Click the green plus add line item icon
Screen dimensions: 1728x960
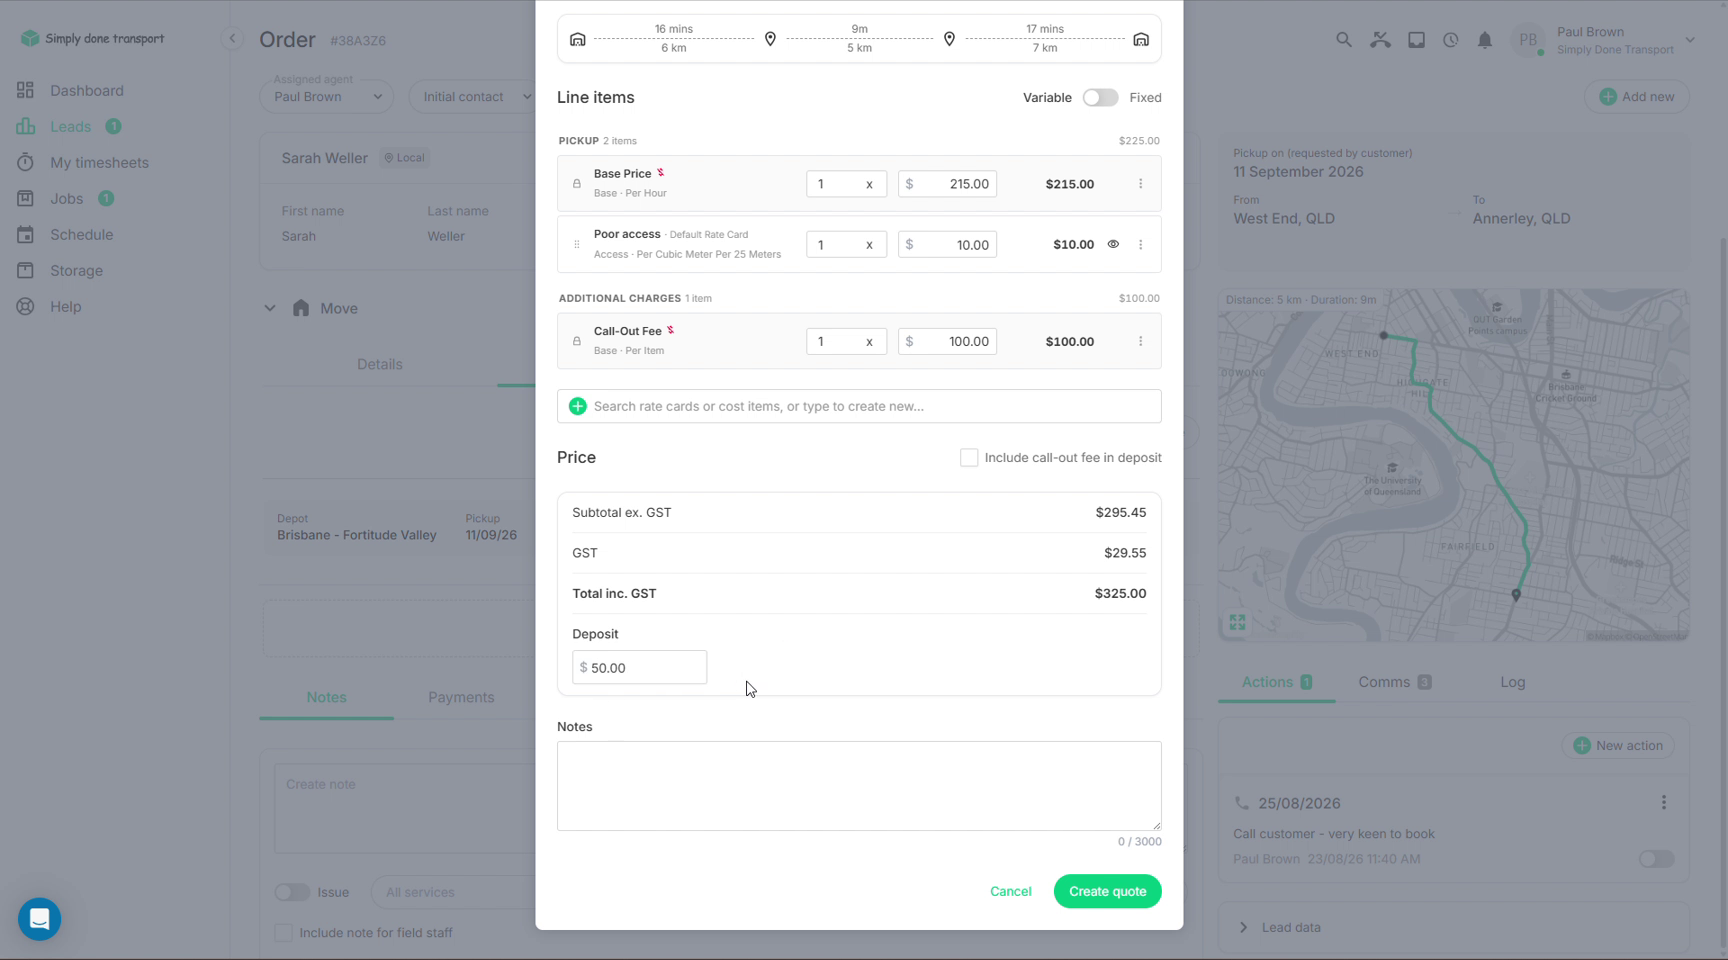(x=578, y=406)
